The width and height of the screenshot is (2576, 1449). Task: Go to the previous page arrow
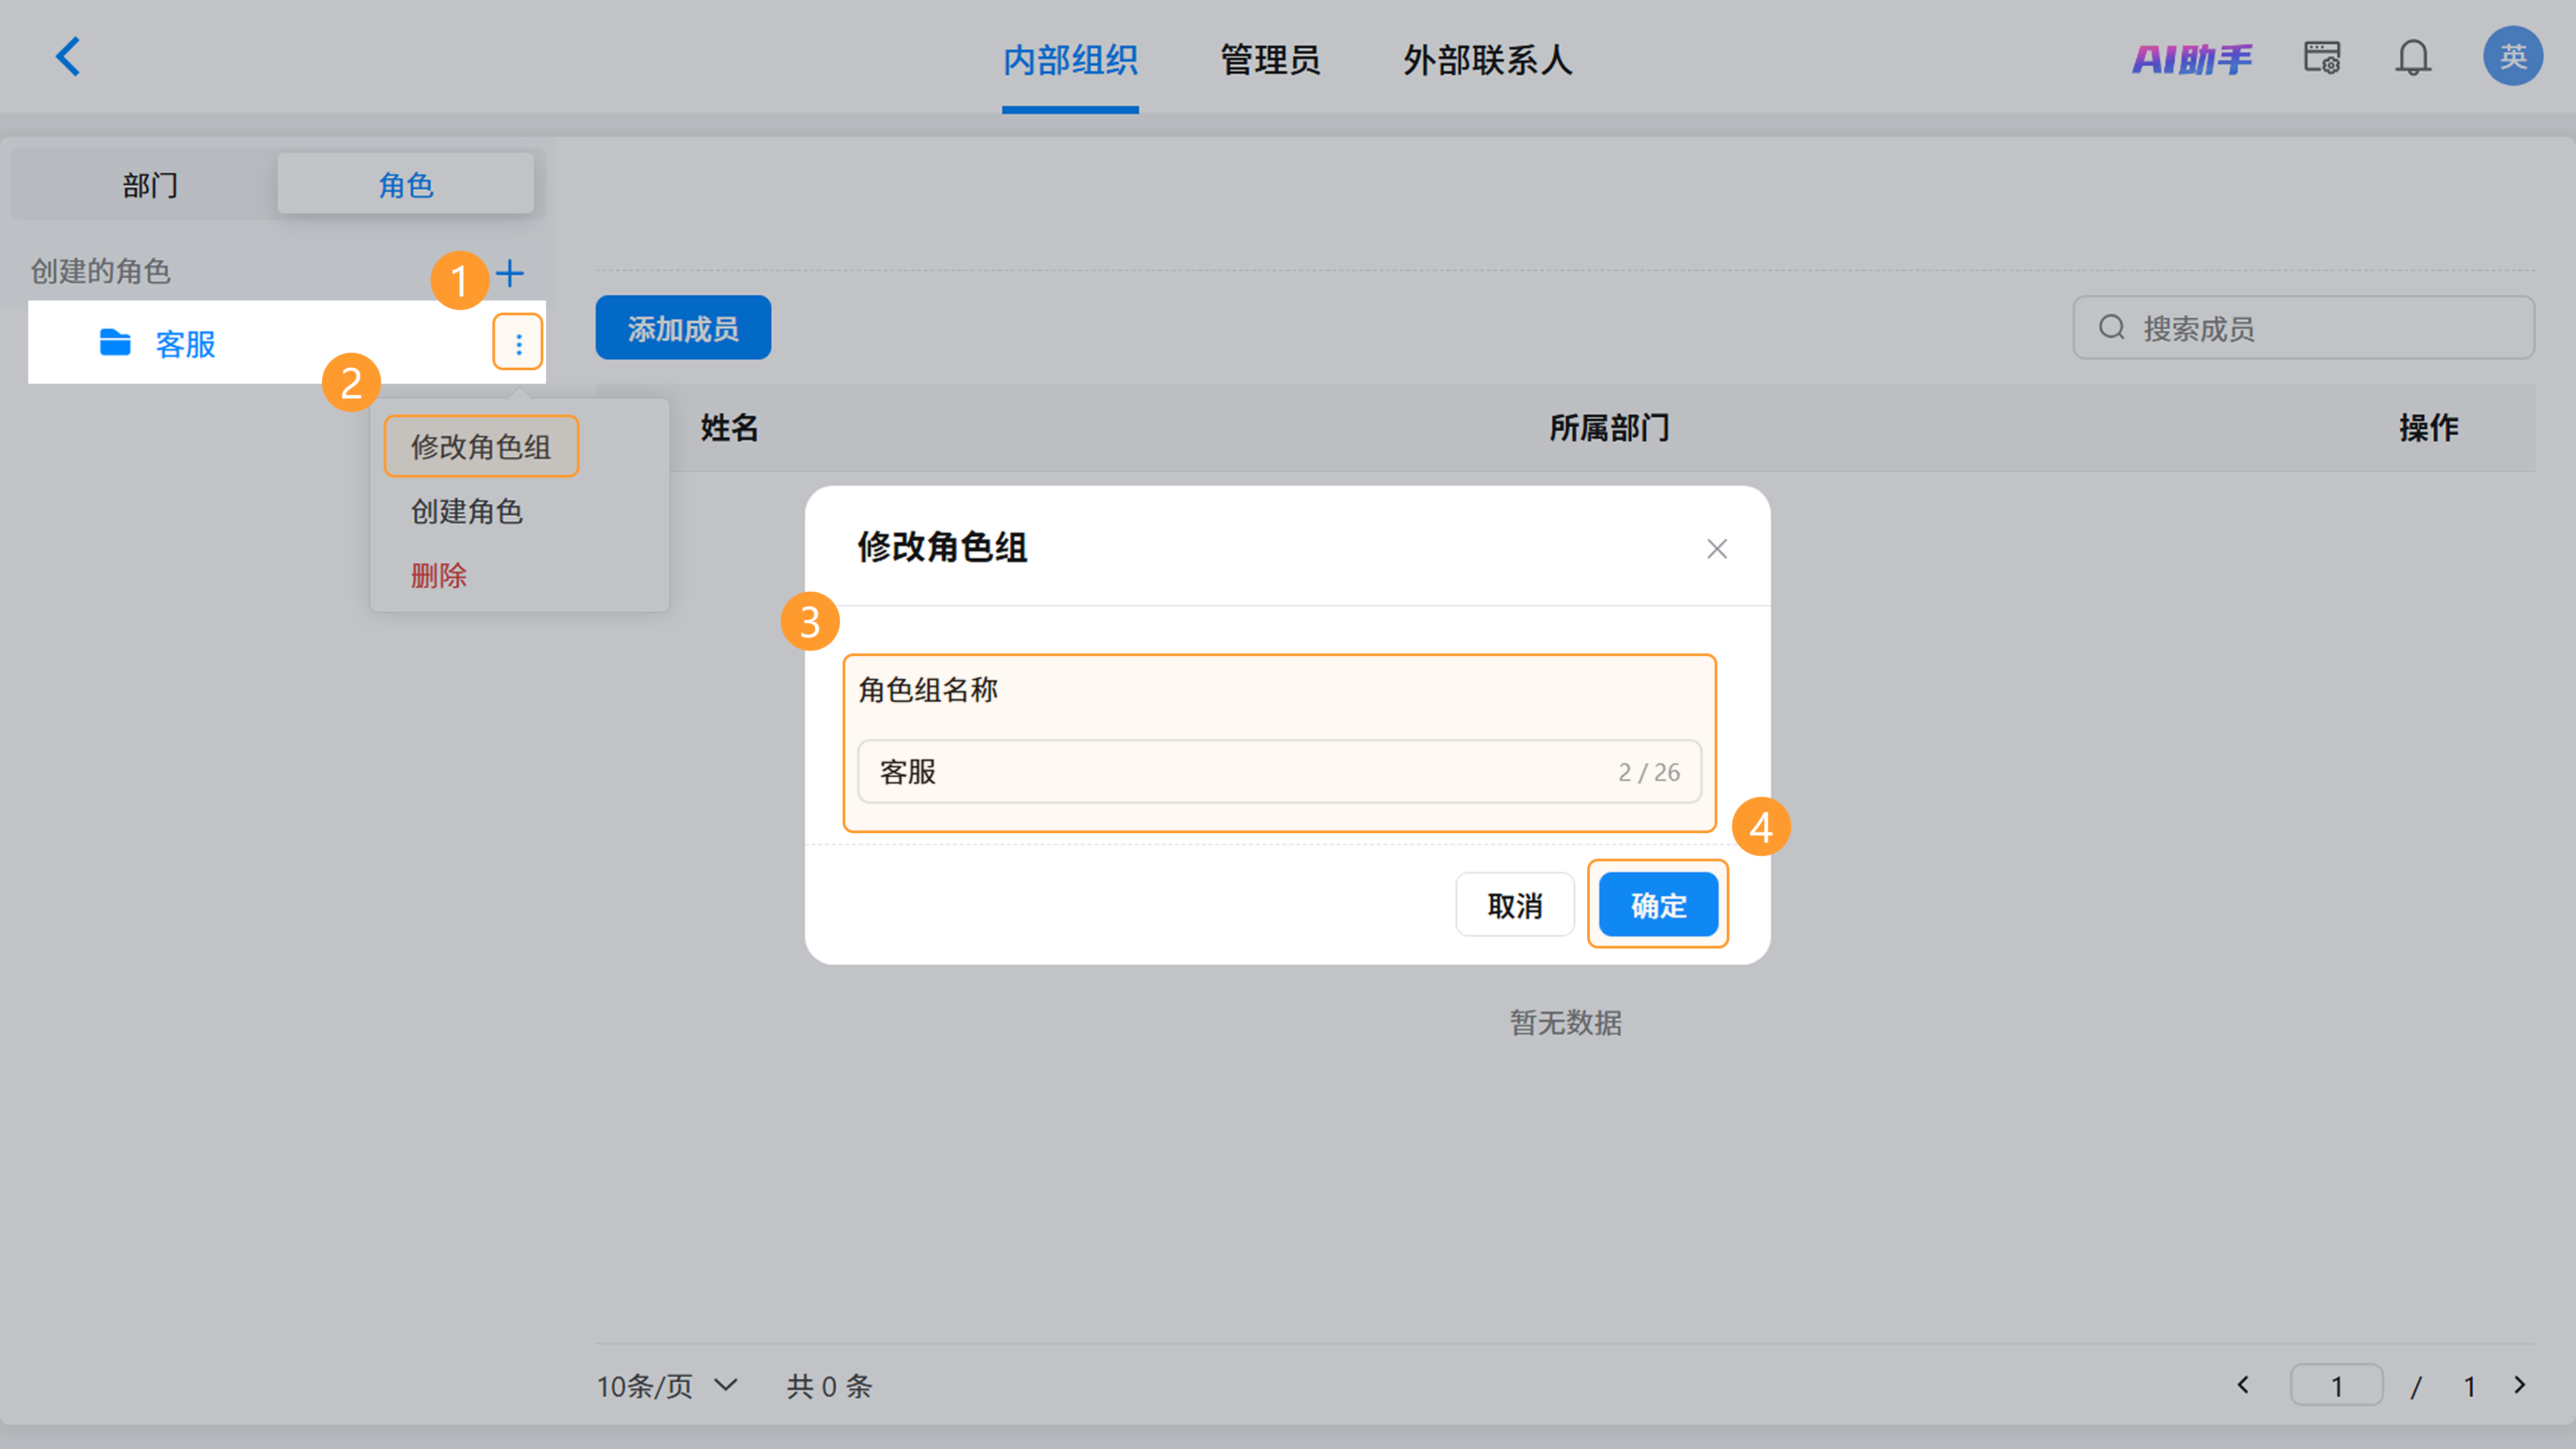pyautogui.click(x=2243, y=1385)
